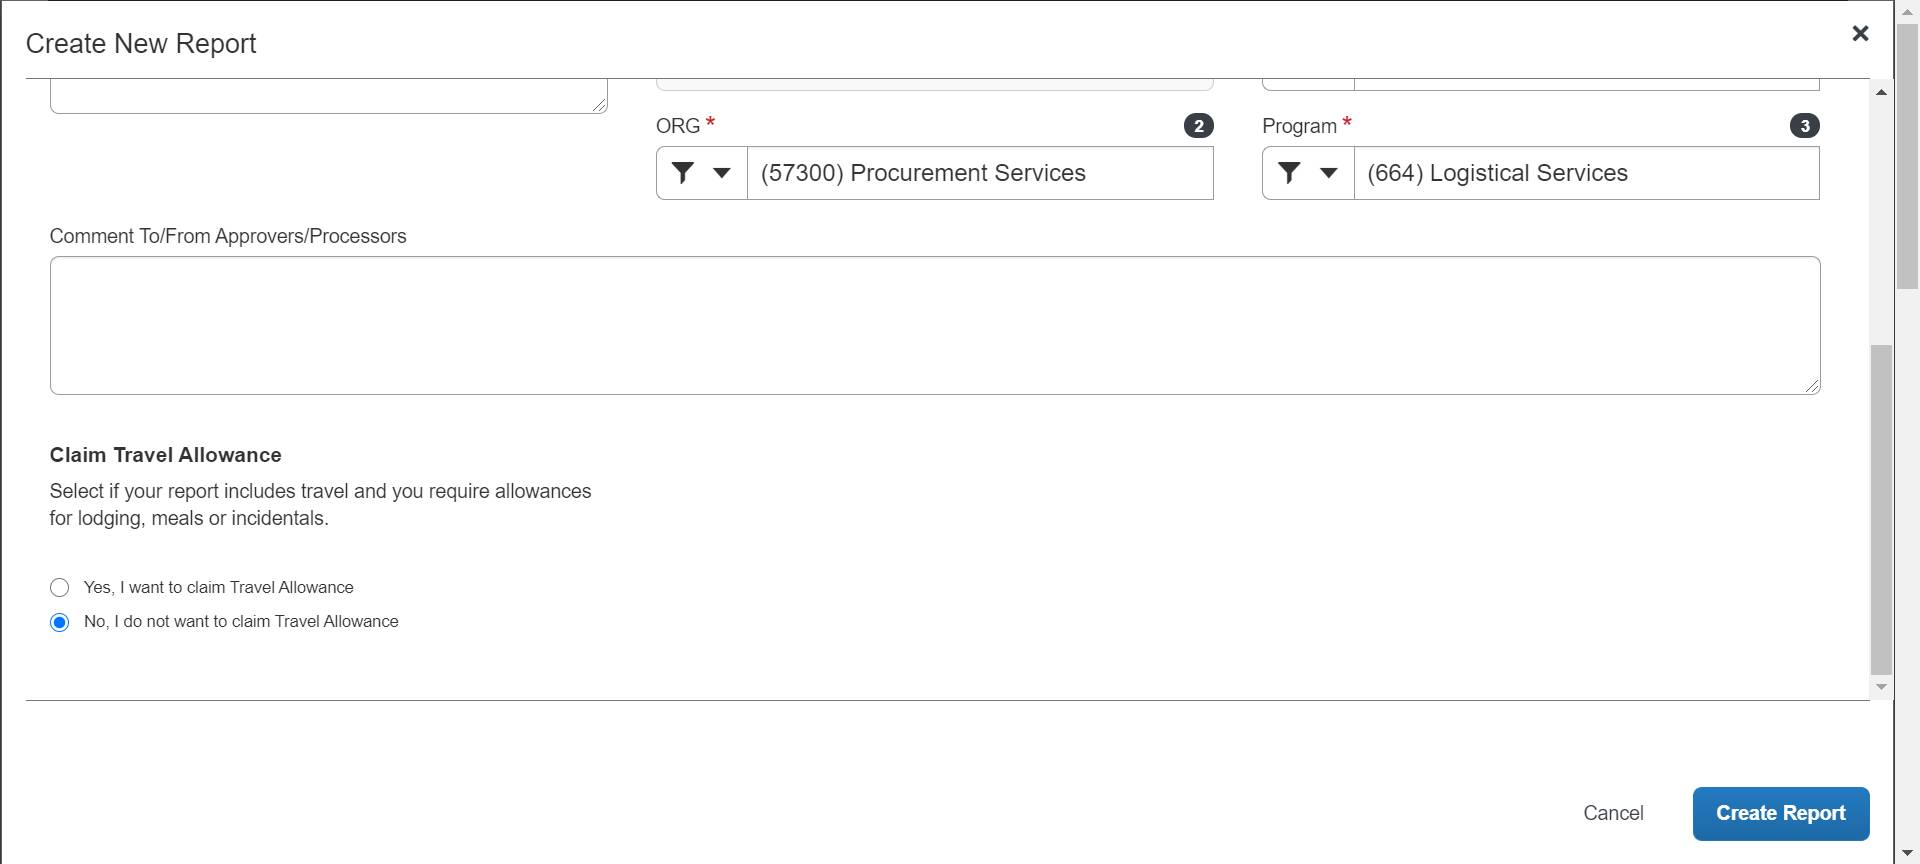Screen dimensions: 1920x864
Task: Click the ORG field's number 2 badge
Action: [x=1198, y=126]
